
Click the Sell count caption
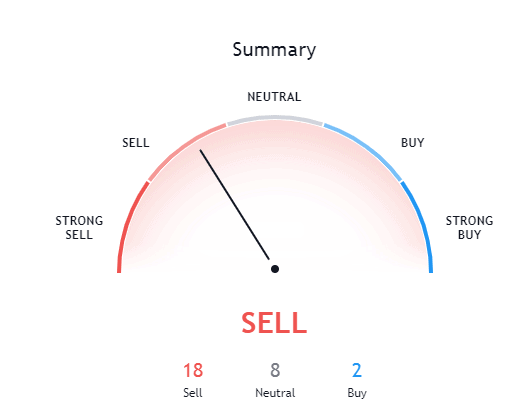point(193,393)
